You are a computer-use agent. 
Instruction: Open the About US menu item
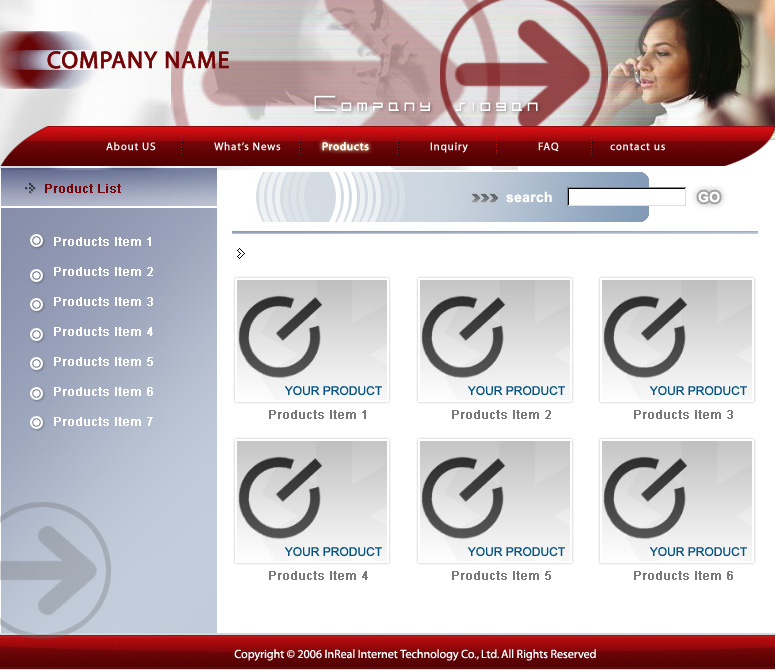click(131, 147)
